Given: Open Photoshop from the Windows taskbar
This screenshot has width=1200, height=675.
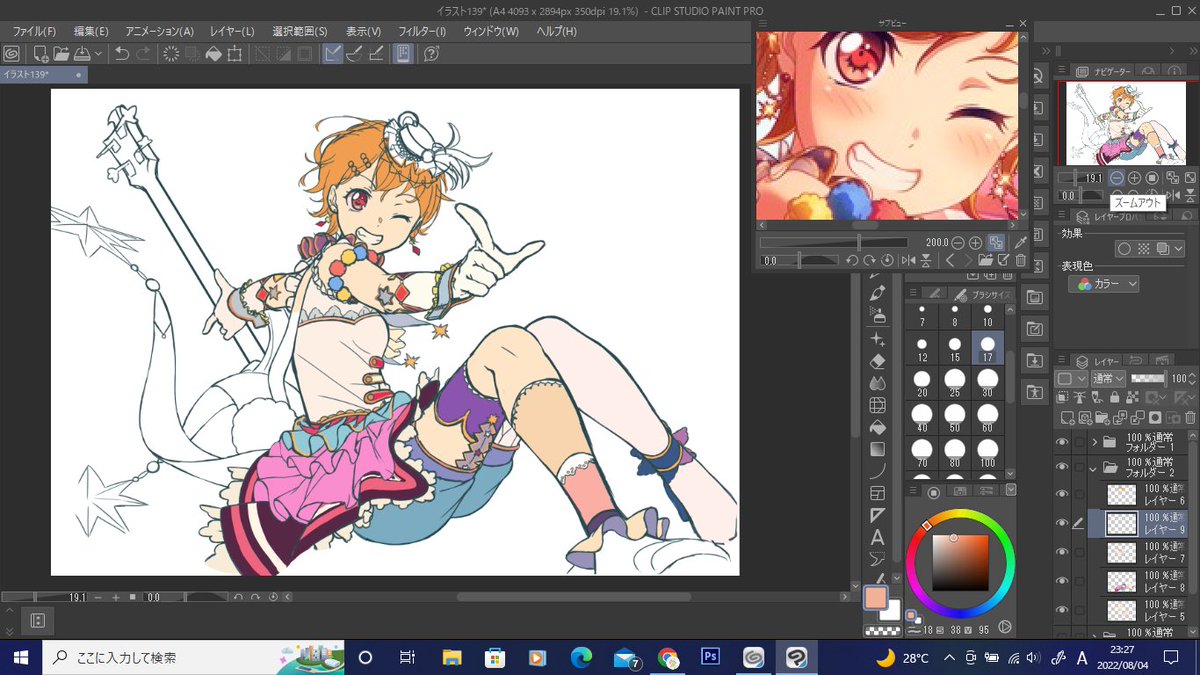Looking at the screenshot, I should (x=711, y=657).
